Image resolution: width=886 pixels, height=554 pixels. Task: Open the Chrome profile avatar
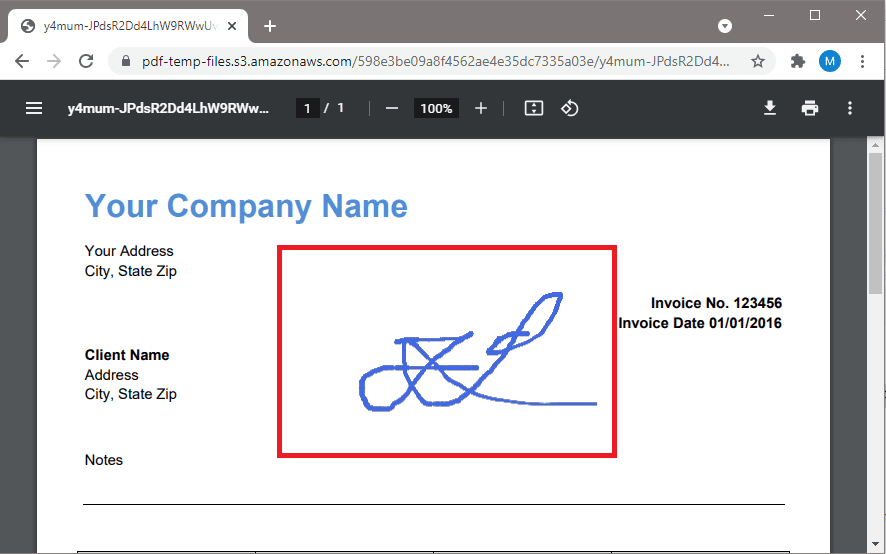[x=830, y=61]
